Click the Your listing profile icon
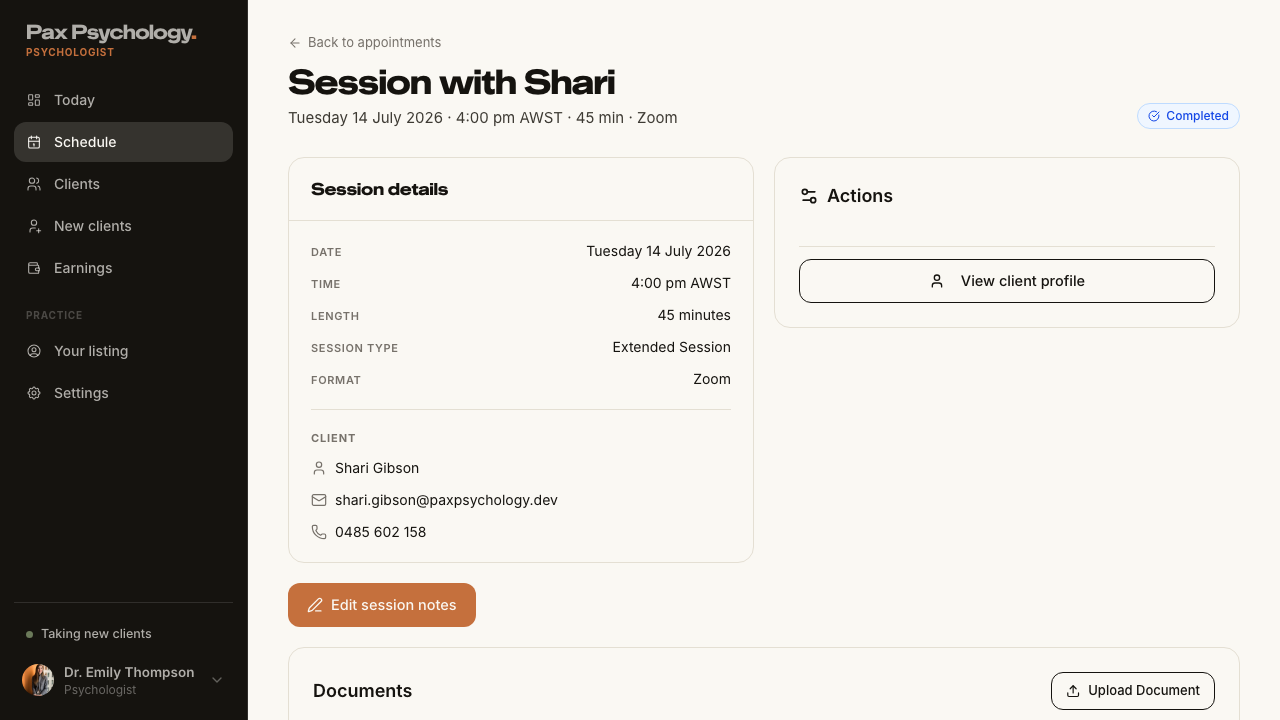 coord(34,351)
